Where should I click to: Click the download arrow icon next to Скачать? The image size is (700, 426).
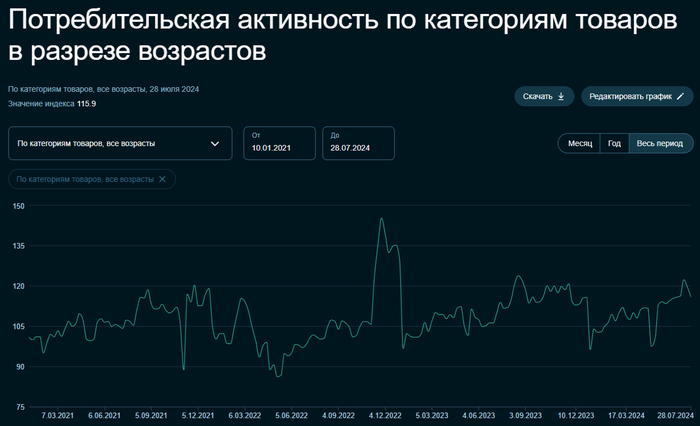point(561,96)
